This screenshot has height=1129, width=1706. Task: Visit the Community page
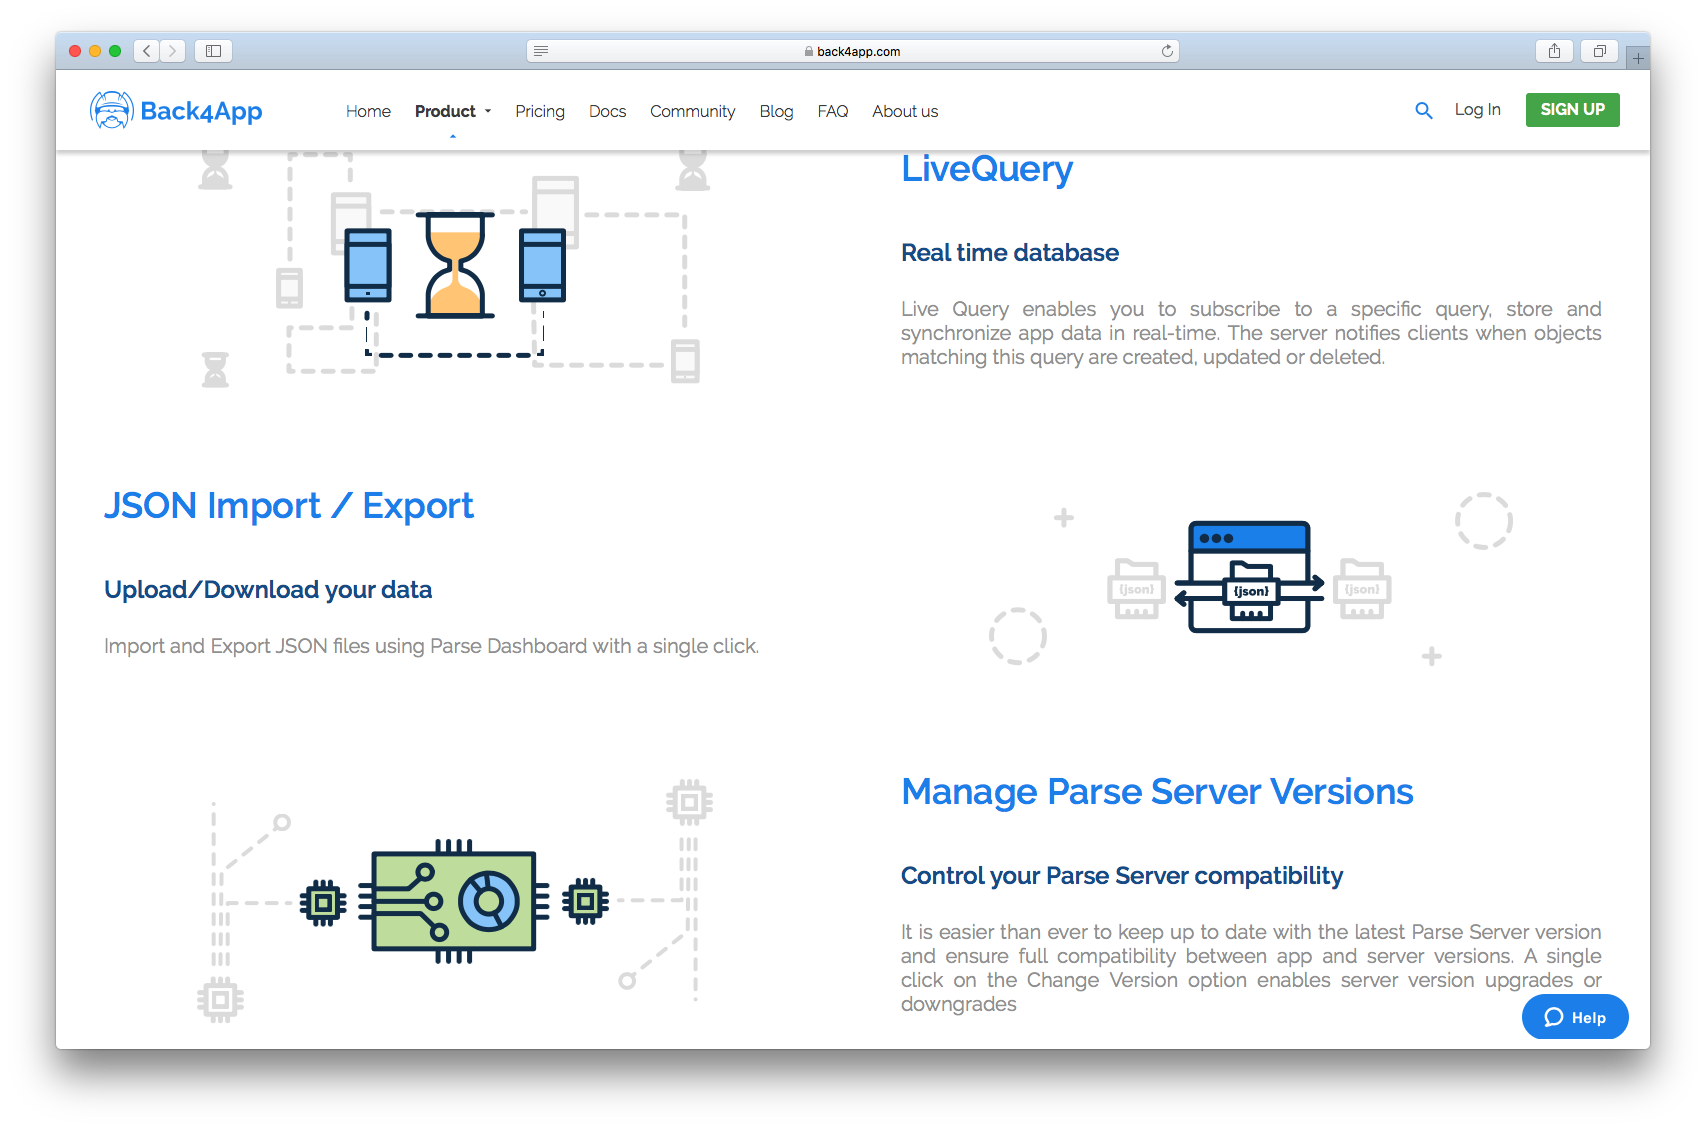click(x=692, y=111)
